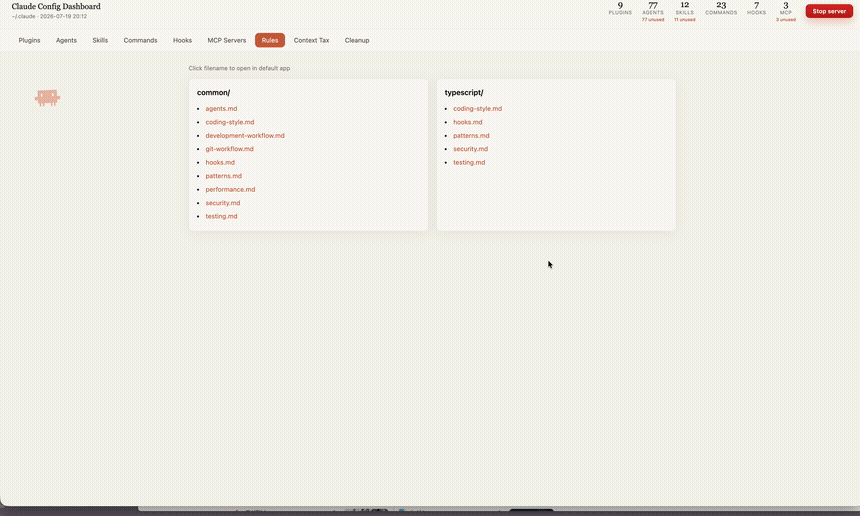The width and height of the screenshot is (860, 516).
Task: Open the MCP Servers tab
Action: (x=227, y=40)
